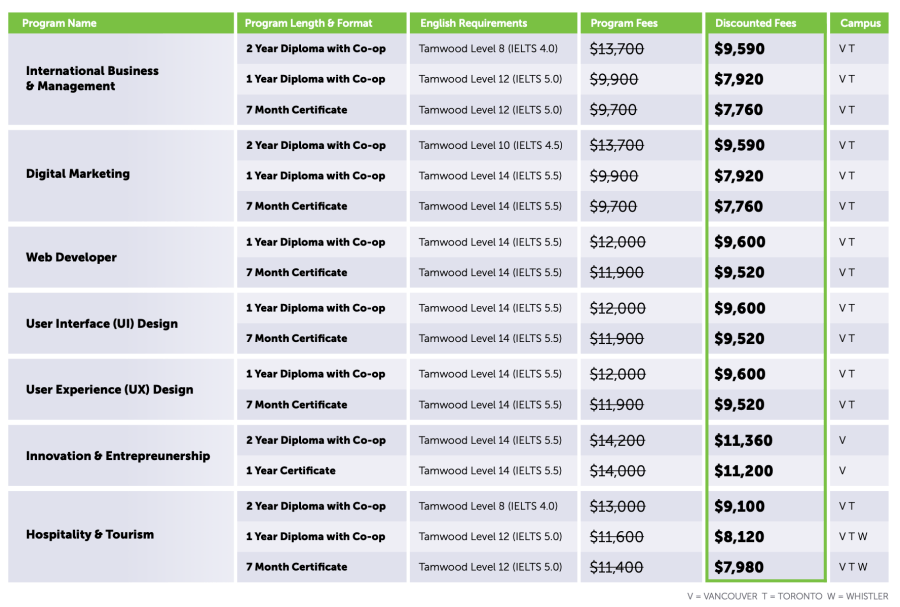The width and height of the screenshot is (900, 607).
Task: Click the $11,360 discounted fee
Action: (743, 441)
